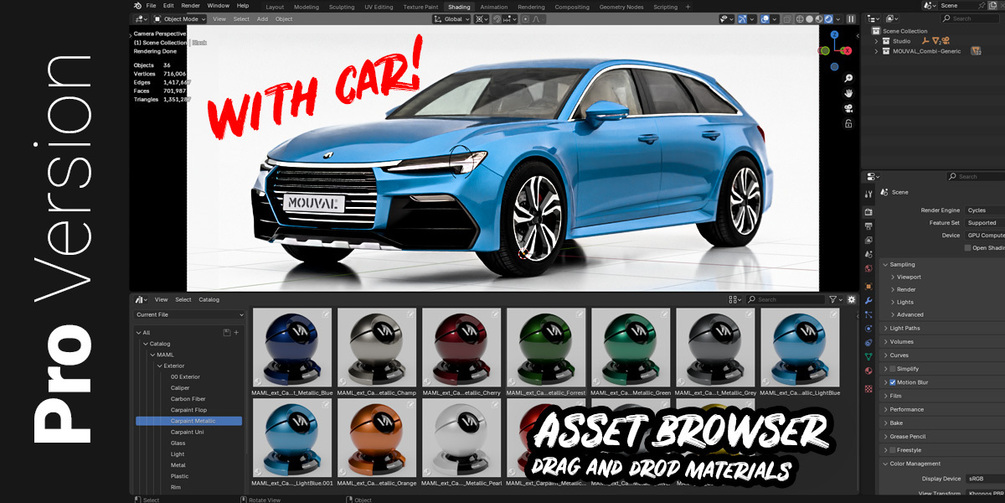The image size is (1005, 503).
Task: Open the File menu
Action: point(151,6)
